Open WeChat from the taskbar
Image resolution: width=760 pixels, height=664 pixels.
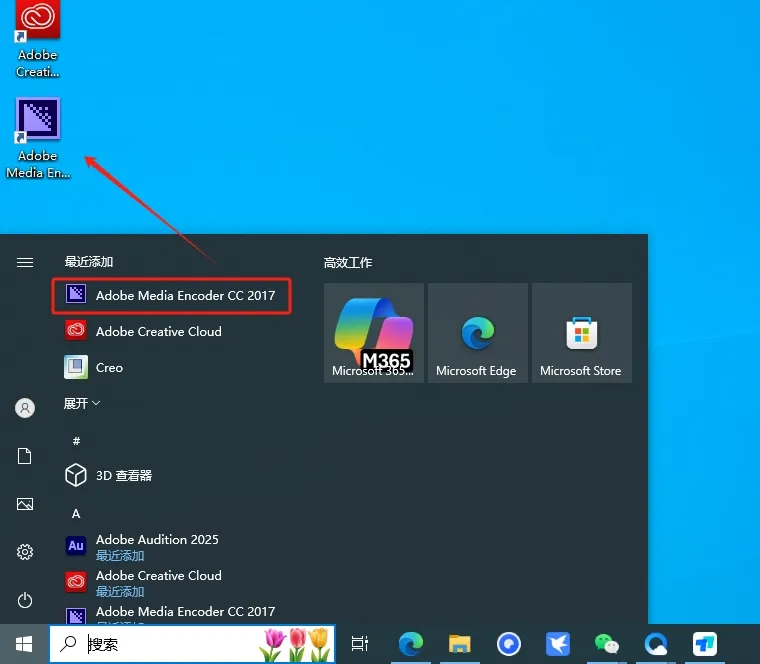[606, 644]
